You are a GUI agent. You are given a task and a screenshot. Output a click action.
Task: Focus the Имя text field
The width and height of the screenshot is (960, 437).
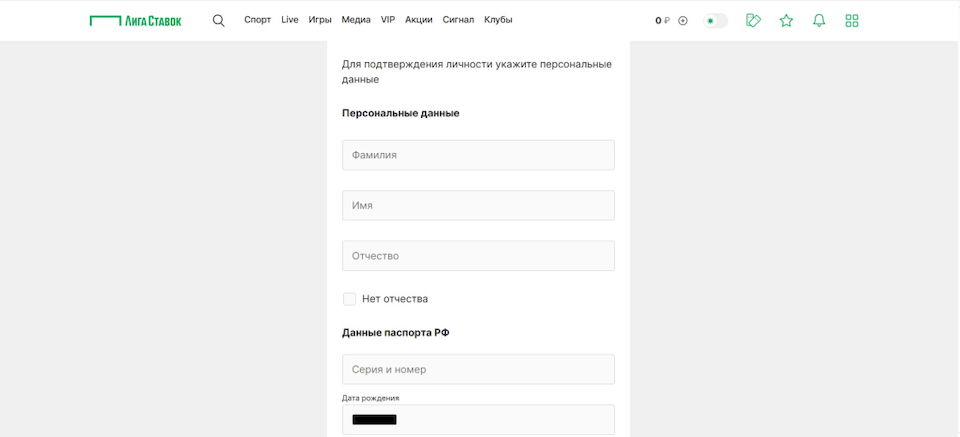(x=478, y=205)
